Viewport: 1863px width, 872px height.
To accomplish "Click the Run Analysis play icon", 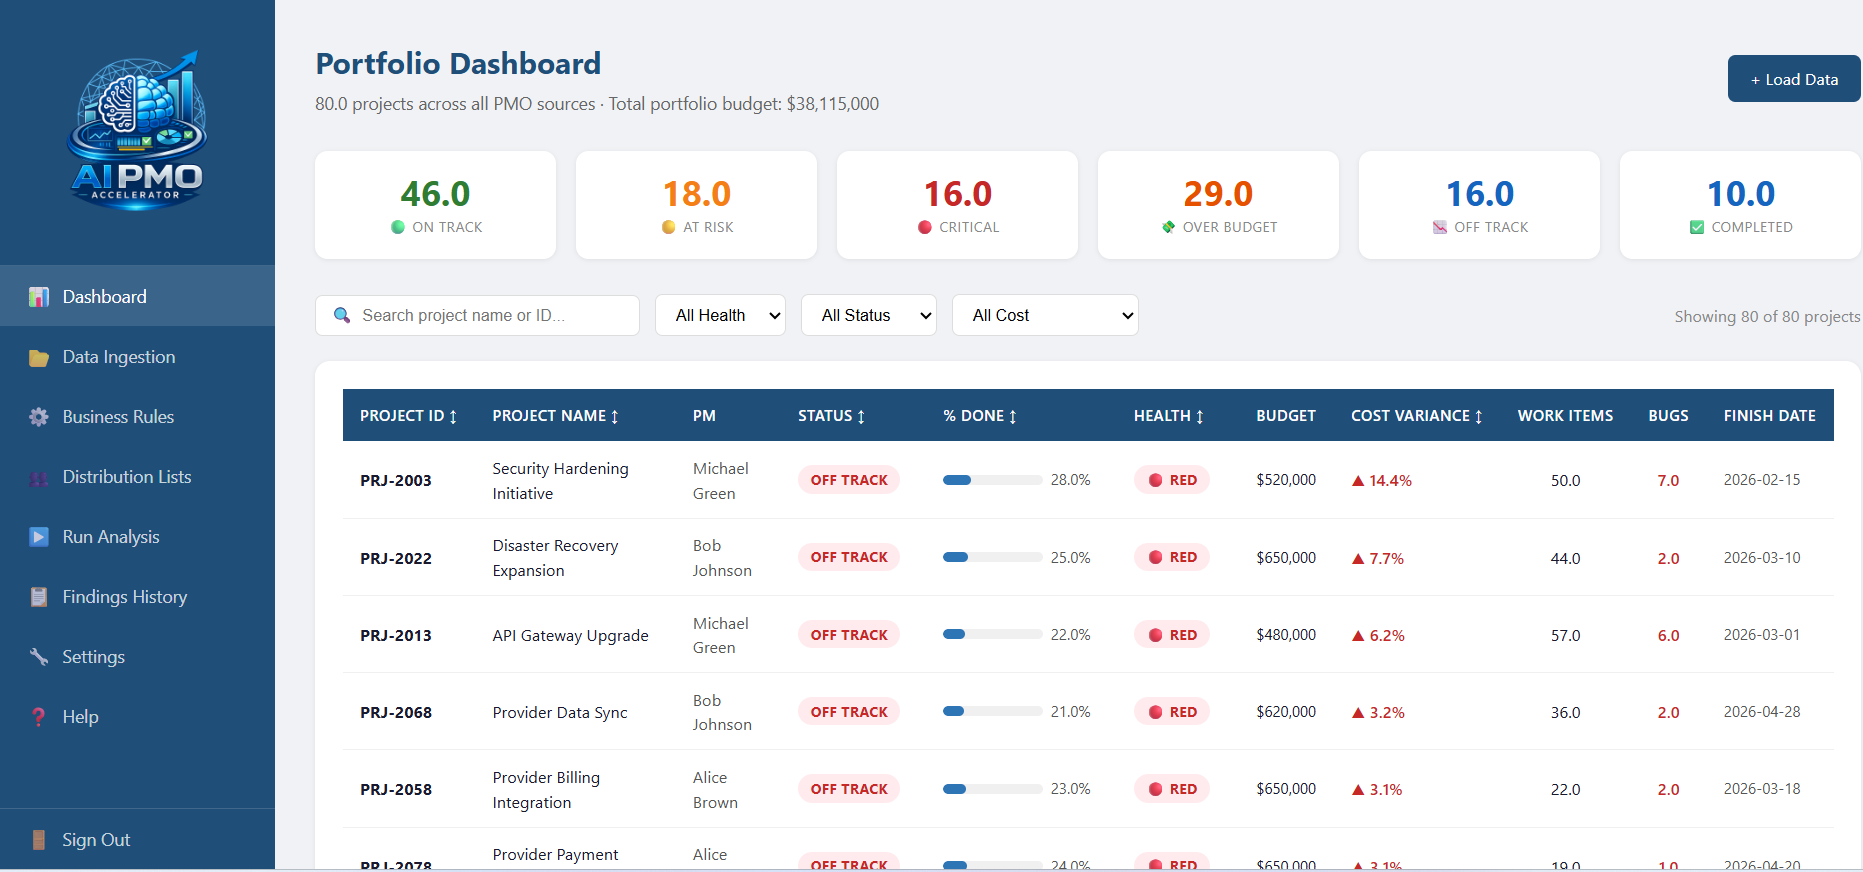I will pos(39,537).
